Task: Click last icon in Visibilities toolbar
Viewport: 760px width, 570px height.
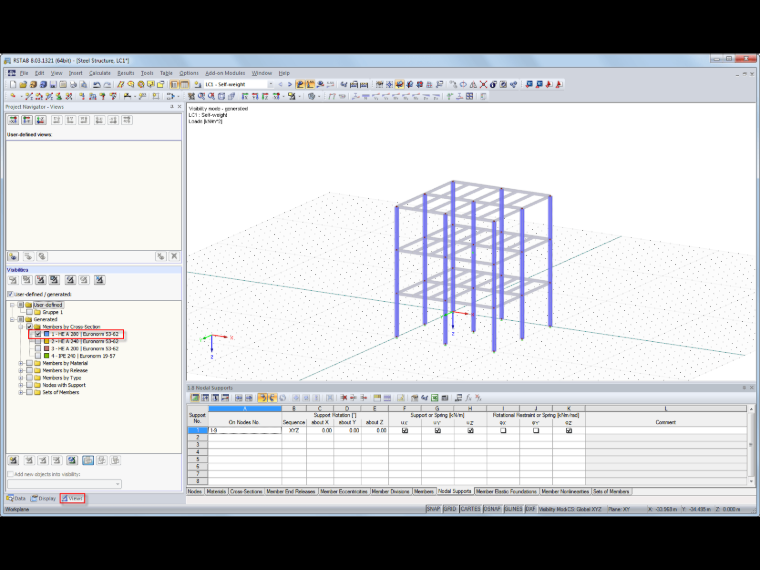Action: point(99,280)
